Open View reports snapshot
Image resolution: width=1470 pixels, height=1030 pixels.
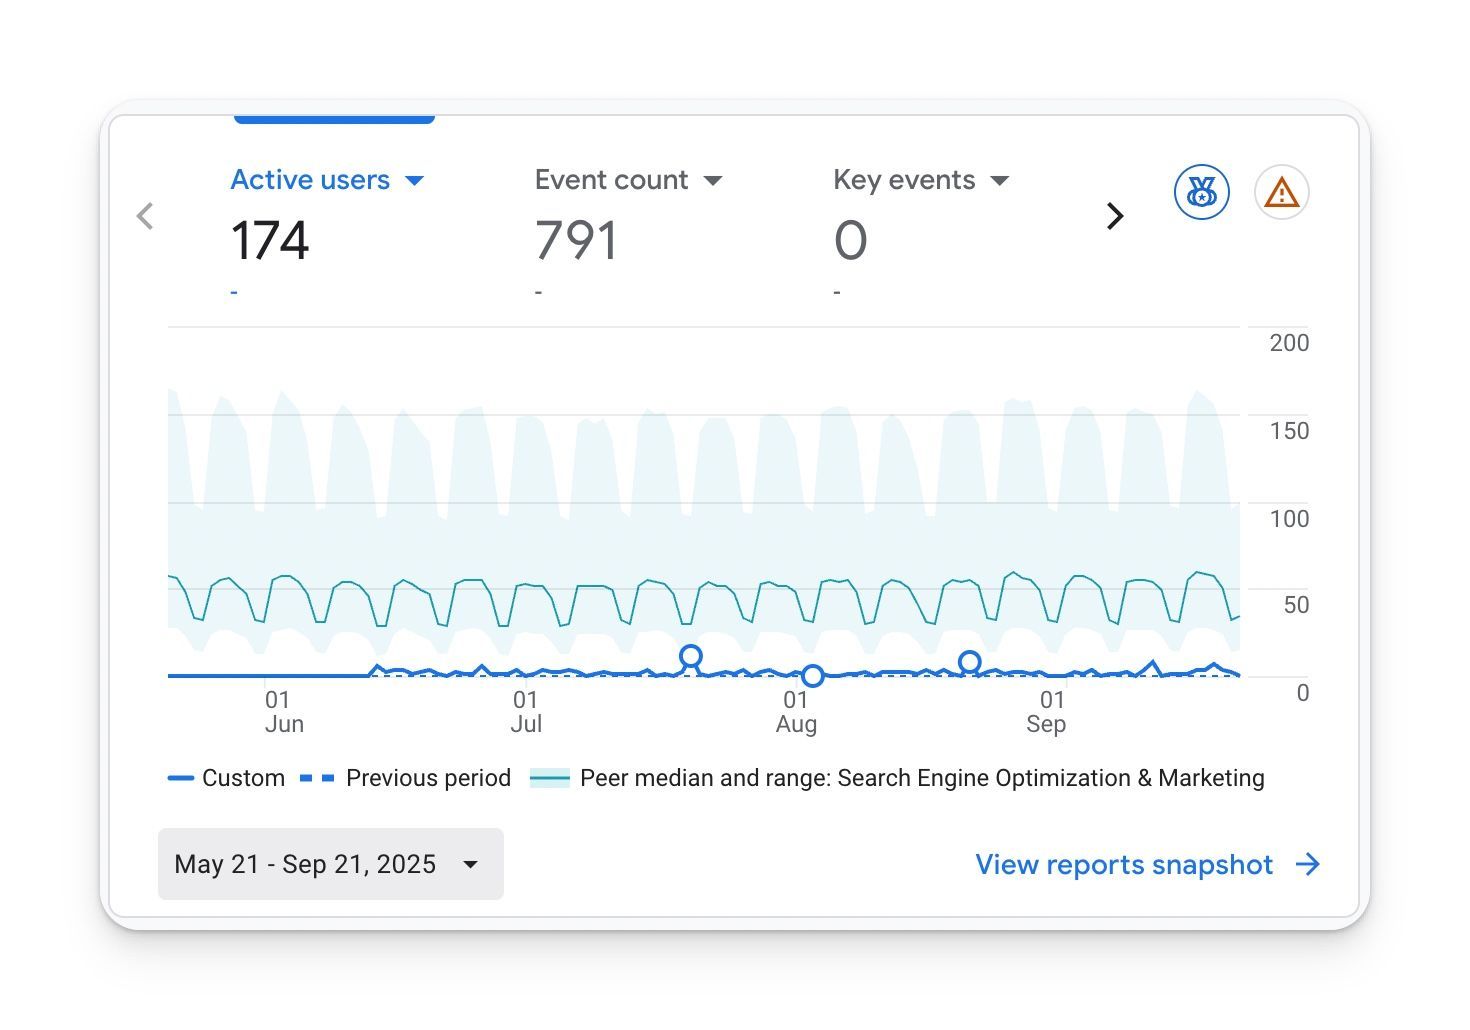click(1123, 864)
